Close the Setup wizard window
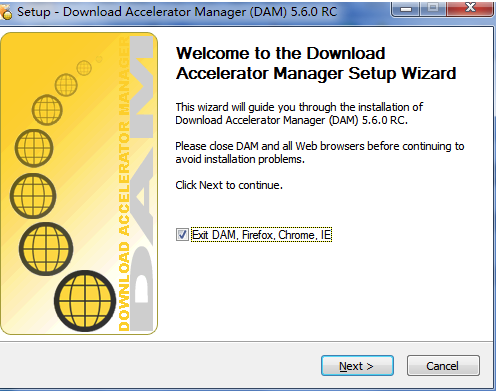This screenshot has height=392, width=499. [x=470, y=8]
